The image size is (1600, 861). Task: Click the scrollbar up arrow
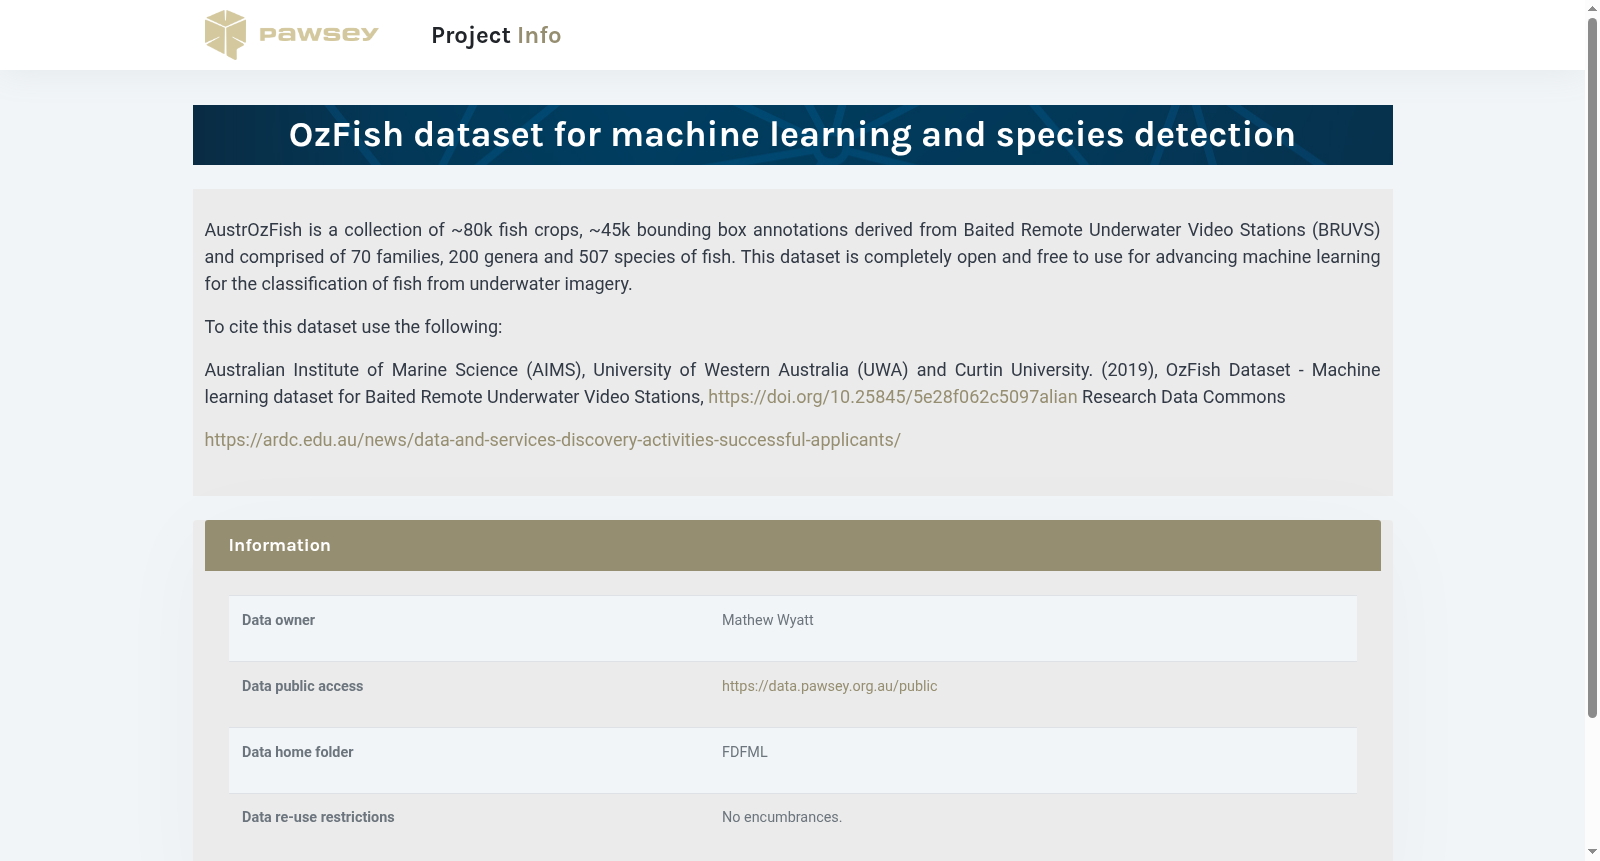pos(1592,8)
